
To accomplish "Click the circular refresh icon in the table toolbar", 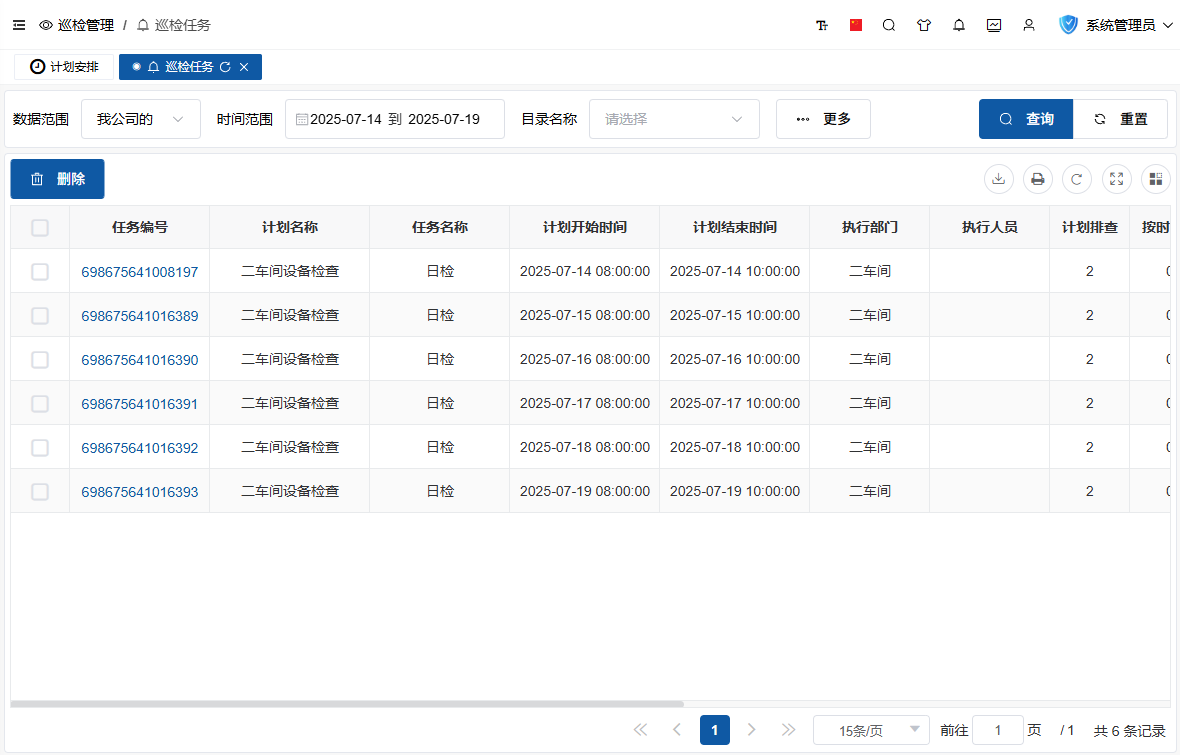I will pos(1077,179).
